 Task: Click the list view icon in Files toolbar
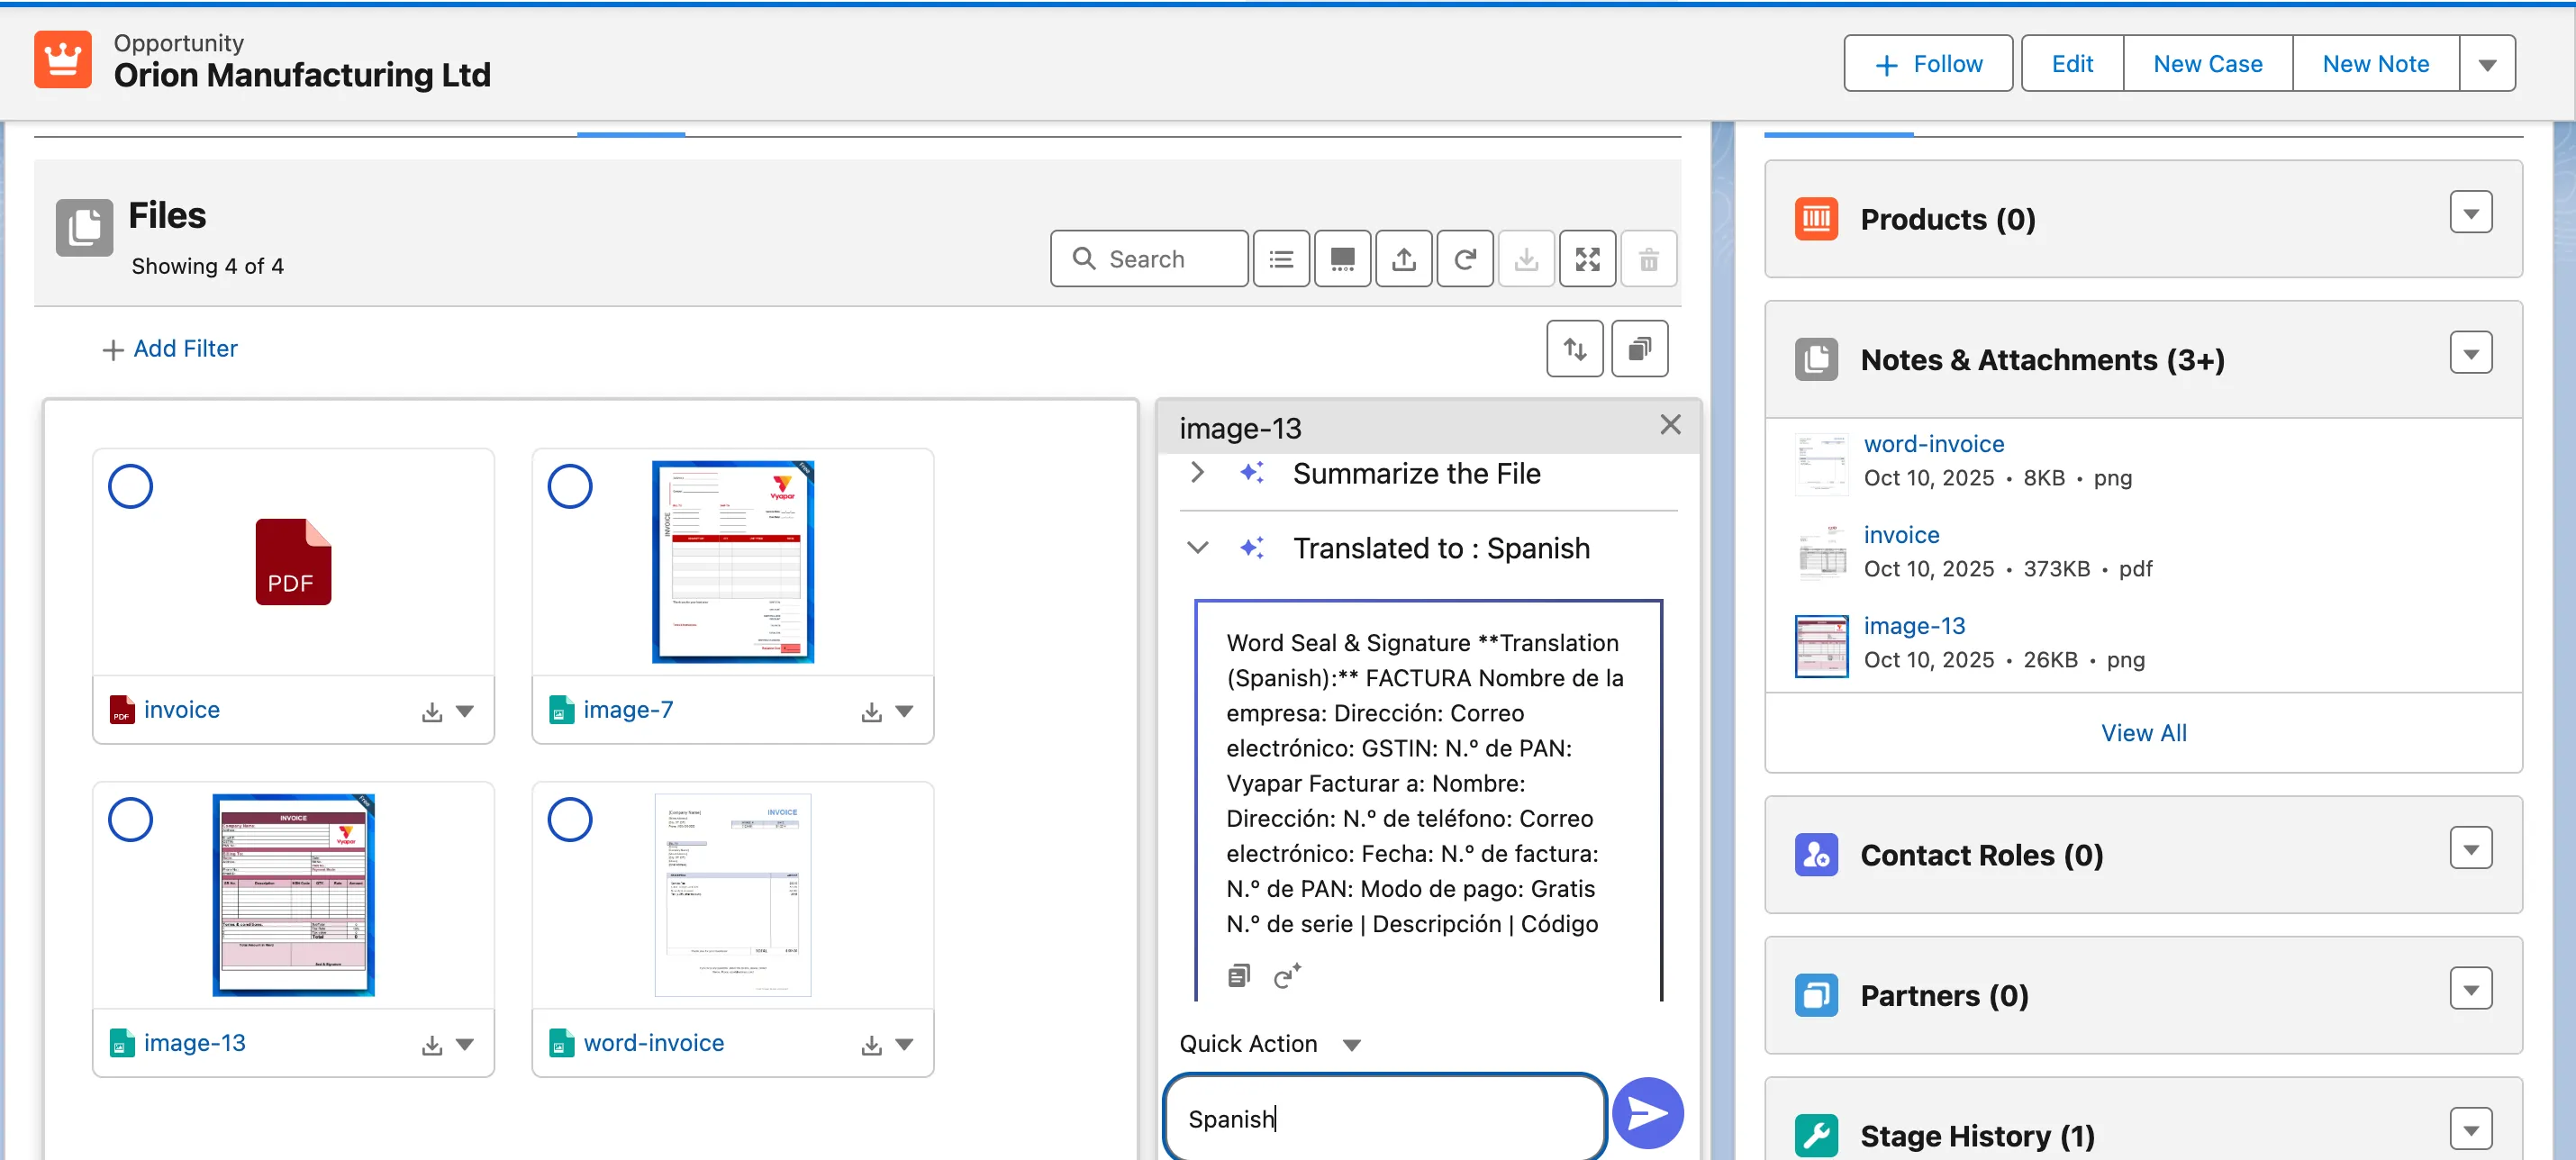(x=1281, y=260)
